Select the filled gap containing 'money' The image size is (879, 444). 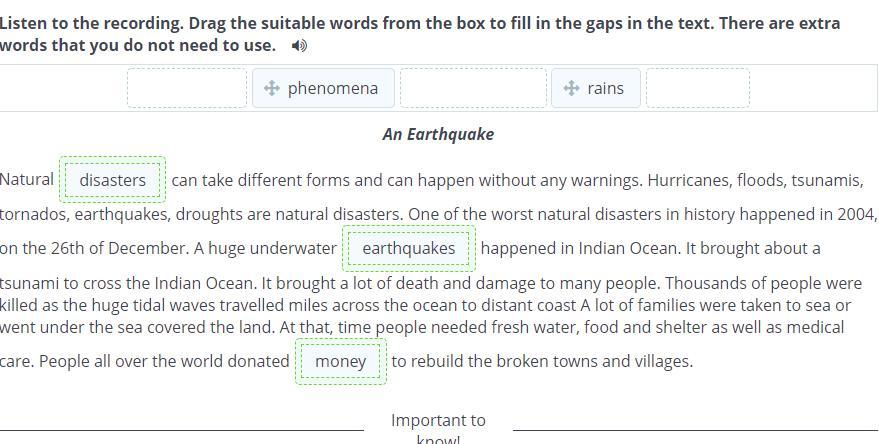pos(341,362)
